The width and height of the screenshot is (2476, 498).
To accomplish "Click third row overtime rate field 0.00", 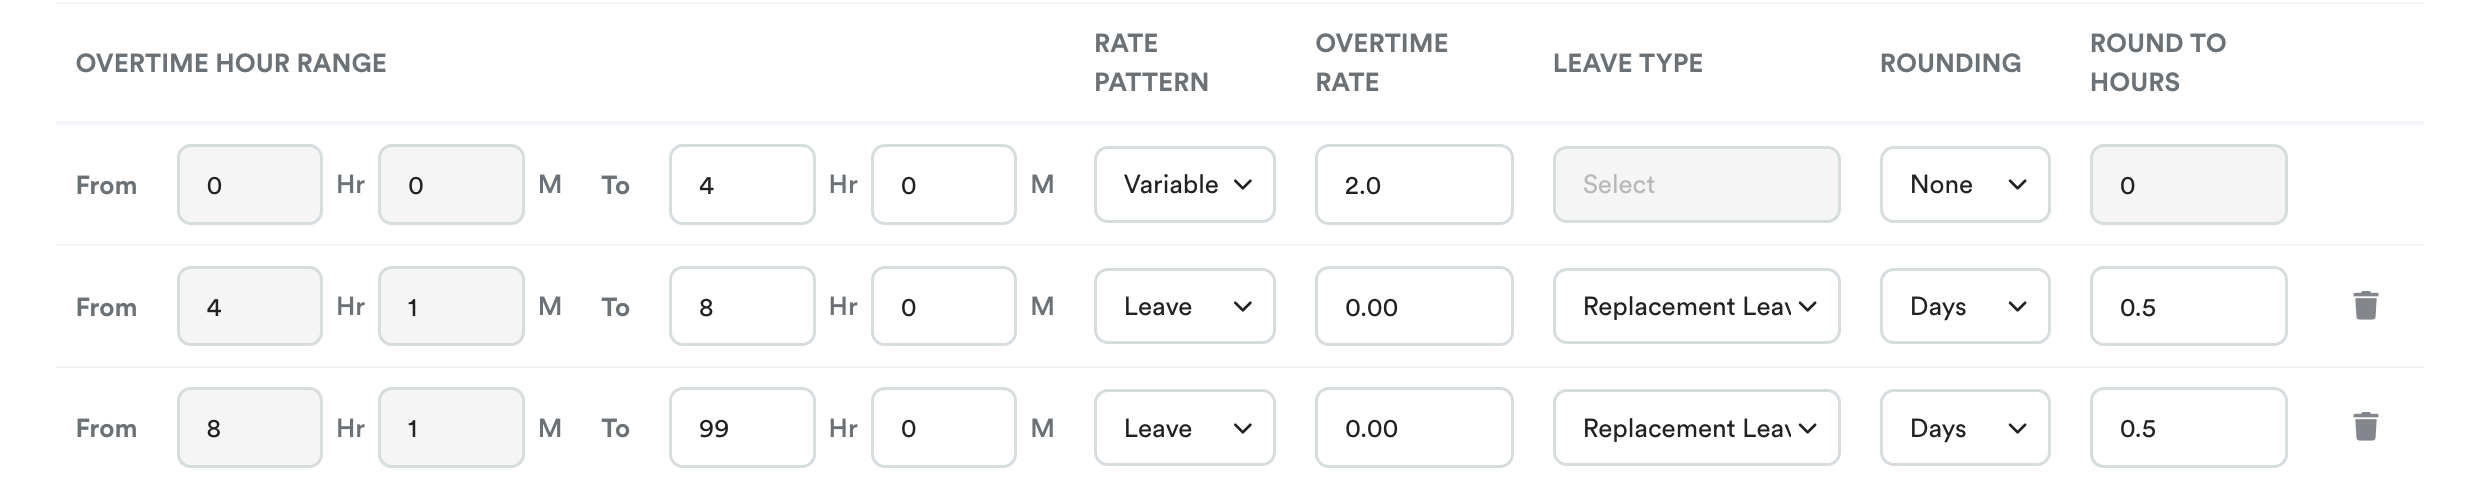I will click(1414, 428).
